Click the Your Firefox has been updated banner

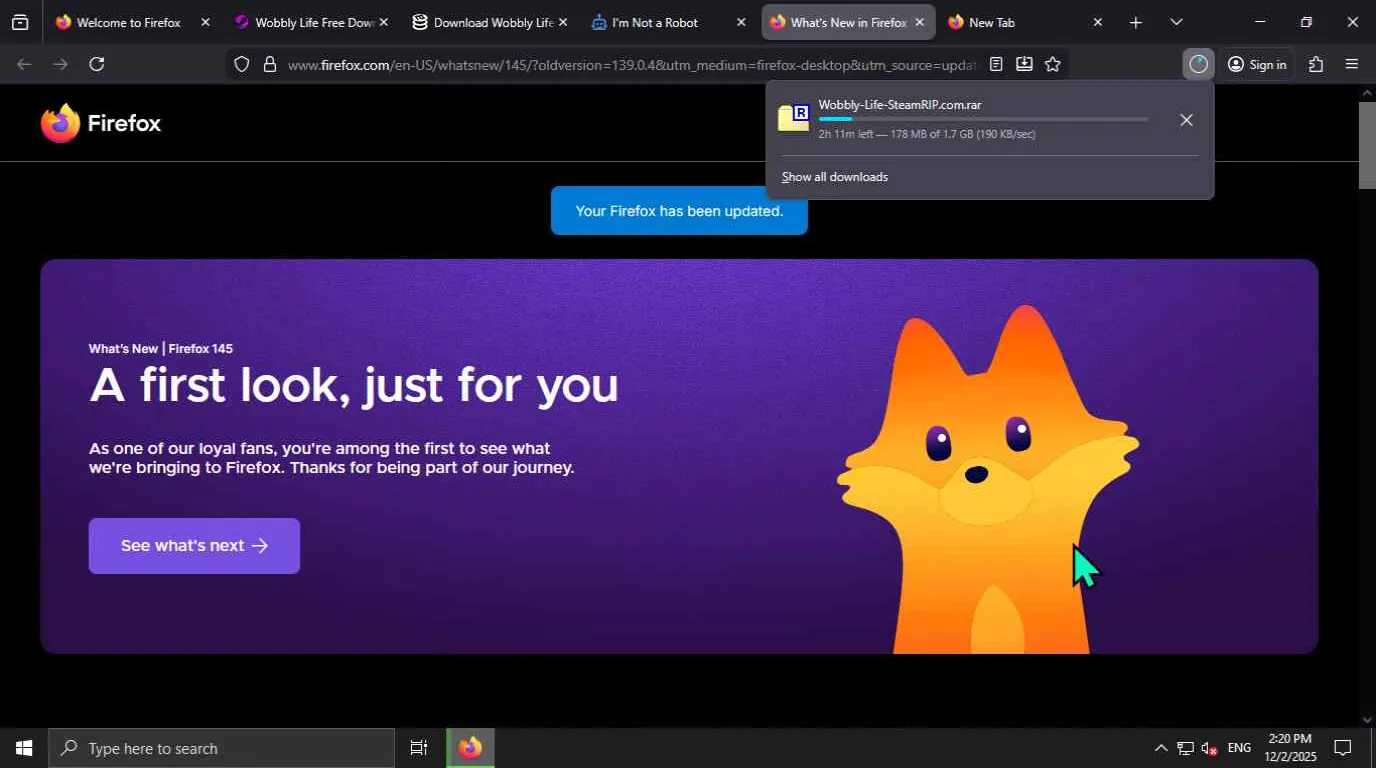(679, 211)
